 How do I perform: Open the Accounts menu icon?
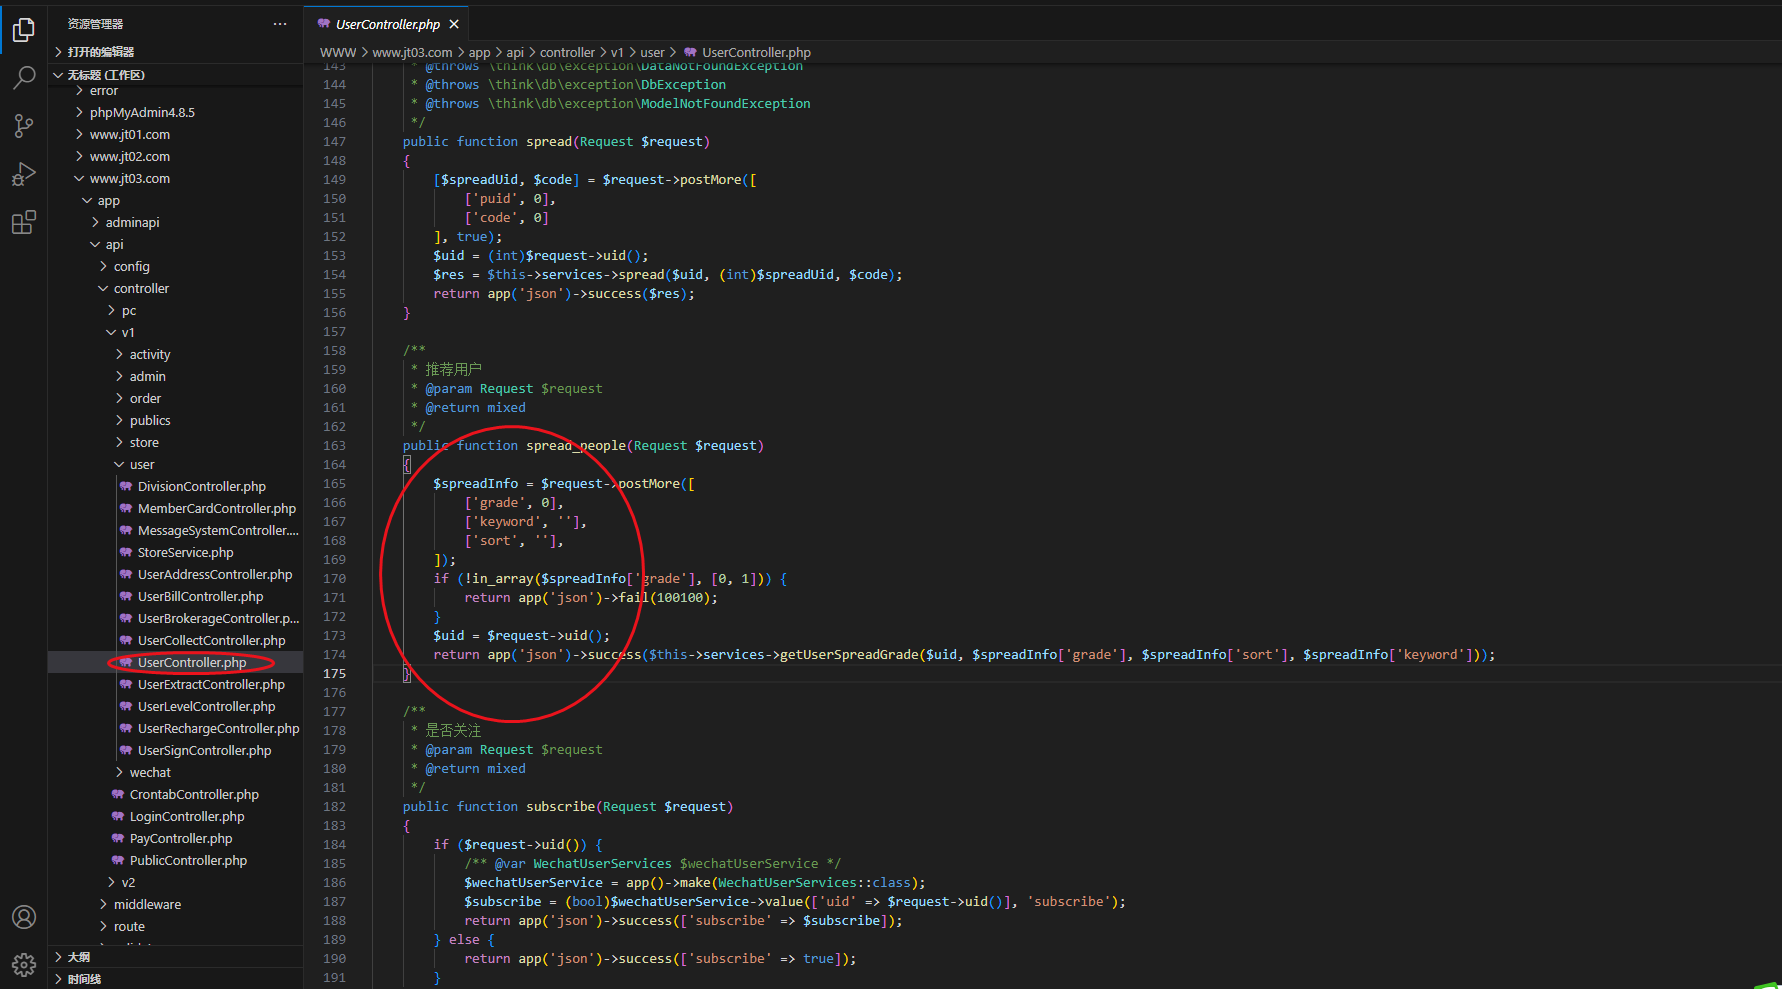pos(24,917)
